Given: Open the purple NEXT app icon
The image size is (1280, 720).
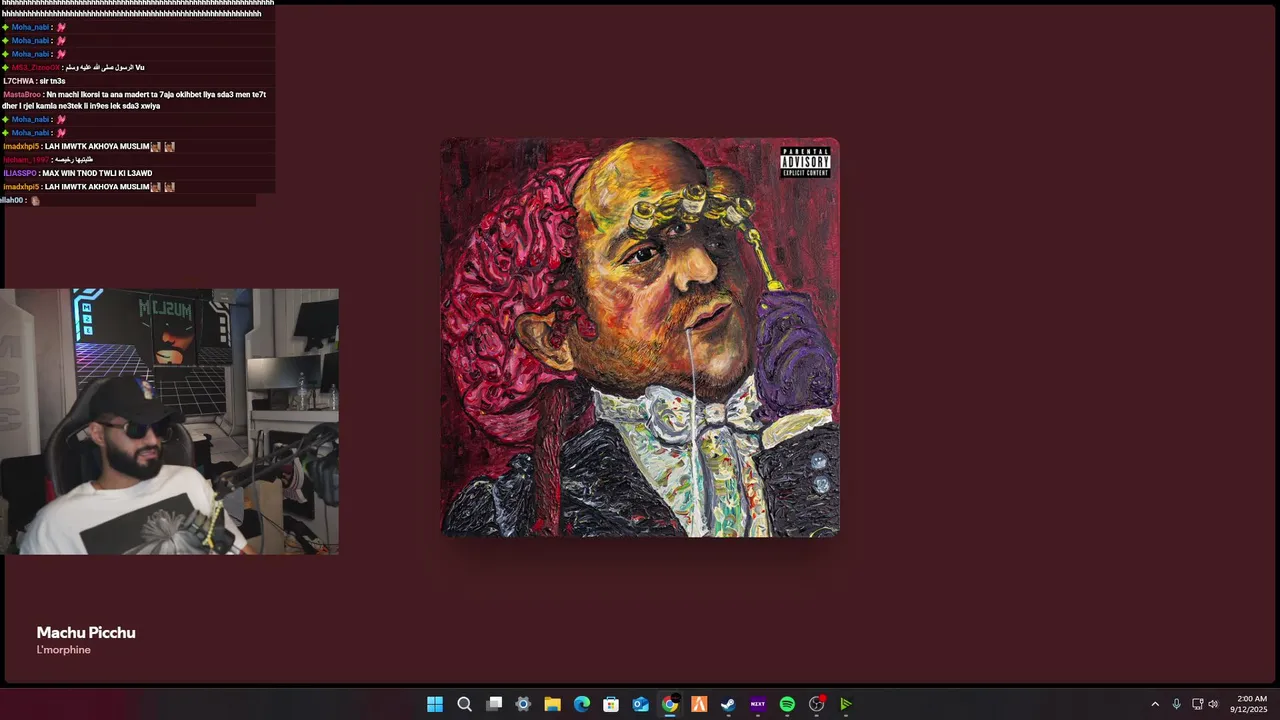Looking at the screenshot, I should [x=758, y=704].
